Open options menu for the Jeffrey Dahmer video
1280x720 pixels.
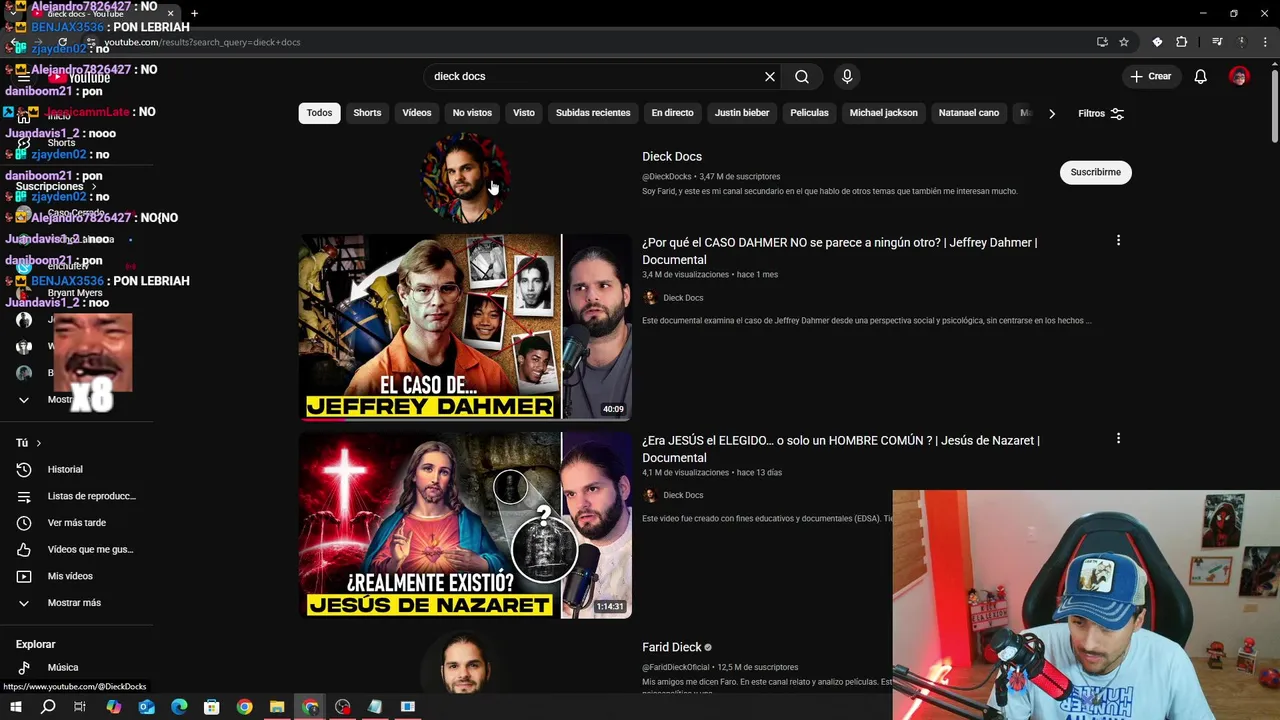(1118, 240)
